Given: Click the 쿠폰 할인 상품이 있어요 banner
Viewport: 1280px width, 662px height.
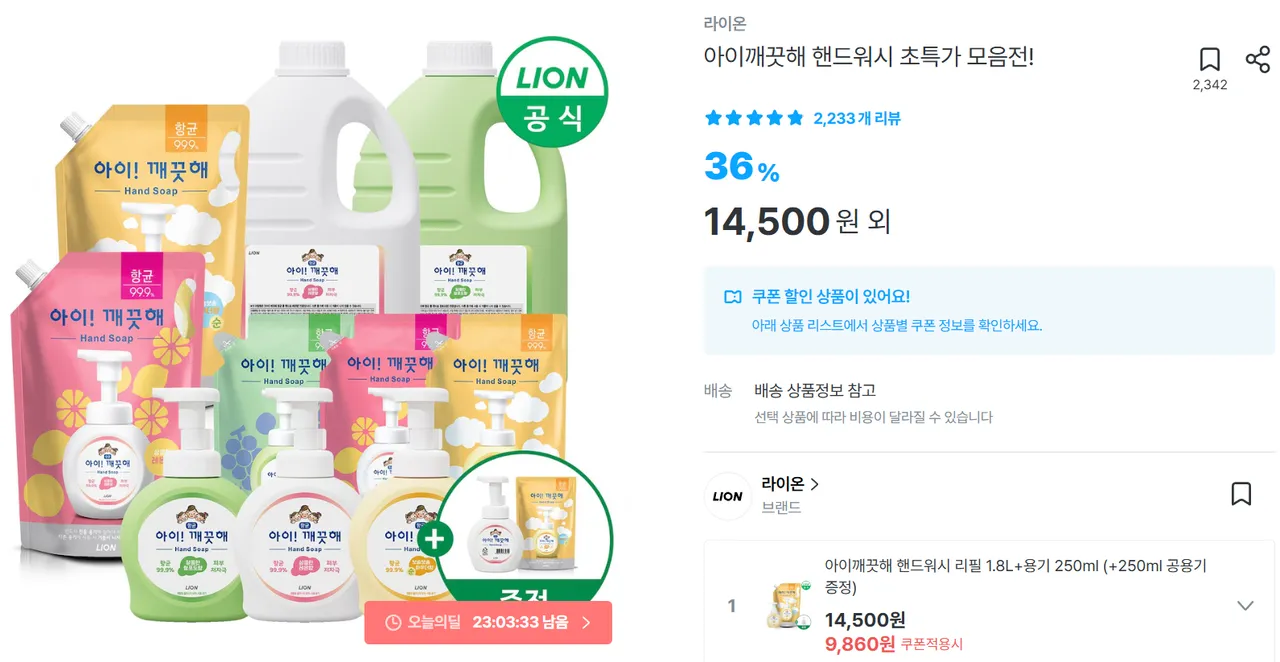Looking at the screenshot, I should coord(989,310).
